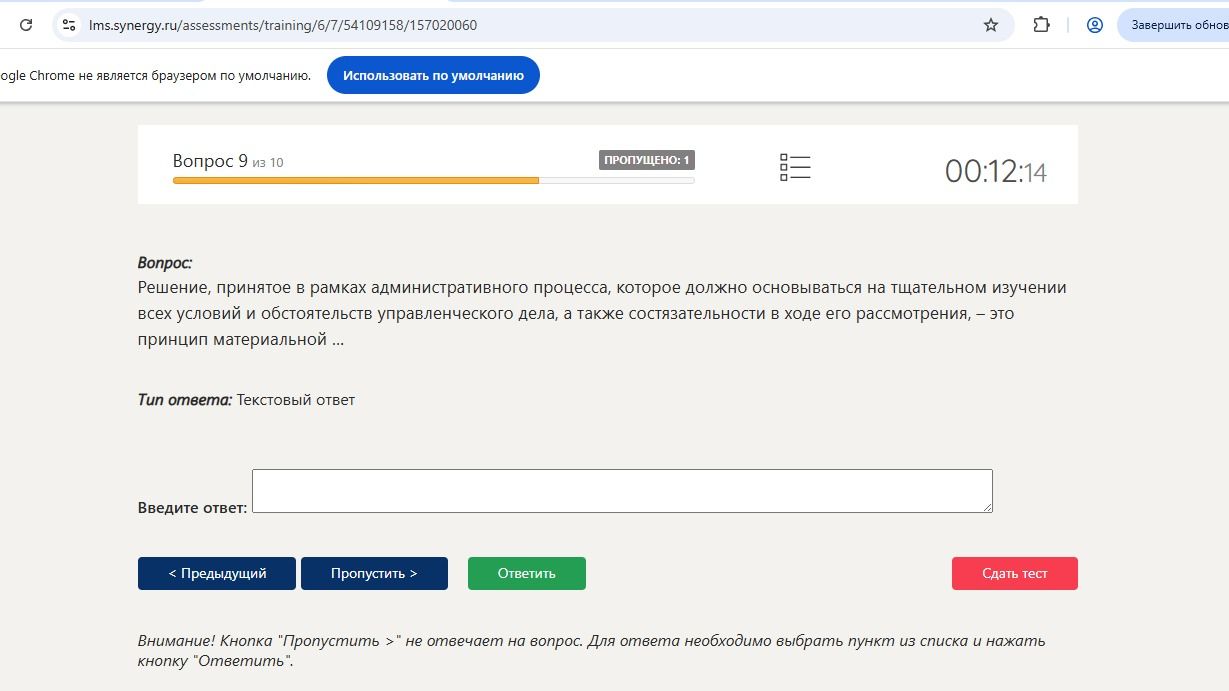Screen dimensions: 1229x691
Task: Reload the page with the refresh icon
Action: pyautogui.click(x=26, y=25)
